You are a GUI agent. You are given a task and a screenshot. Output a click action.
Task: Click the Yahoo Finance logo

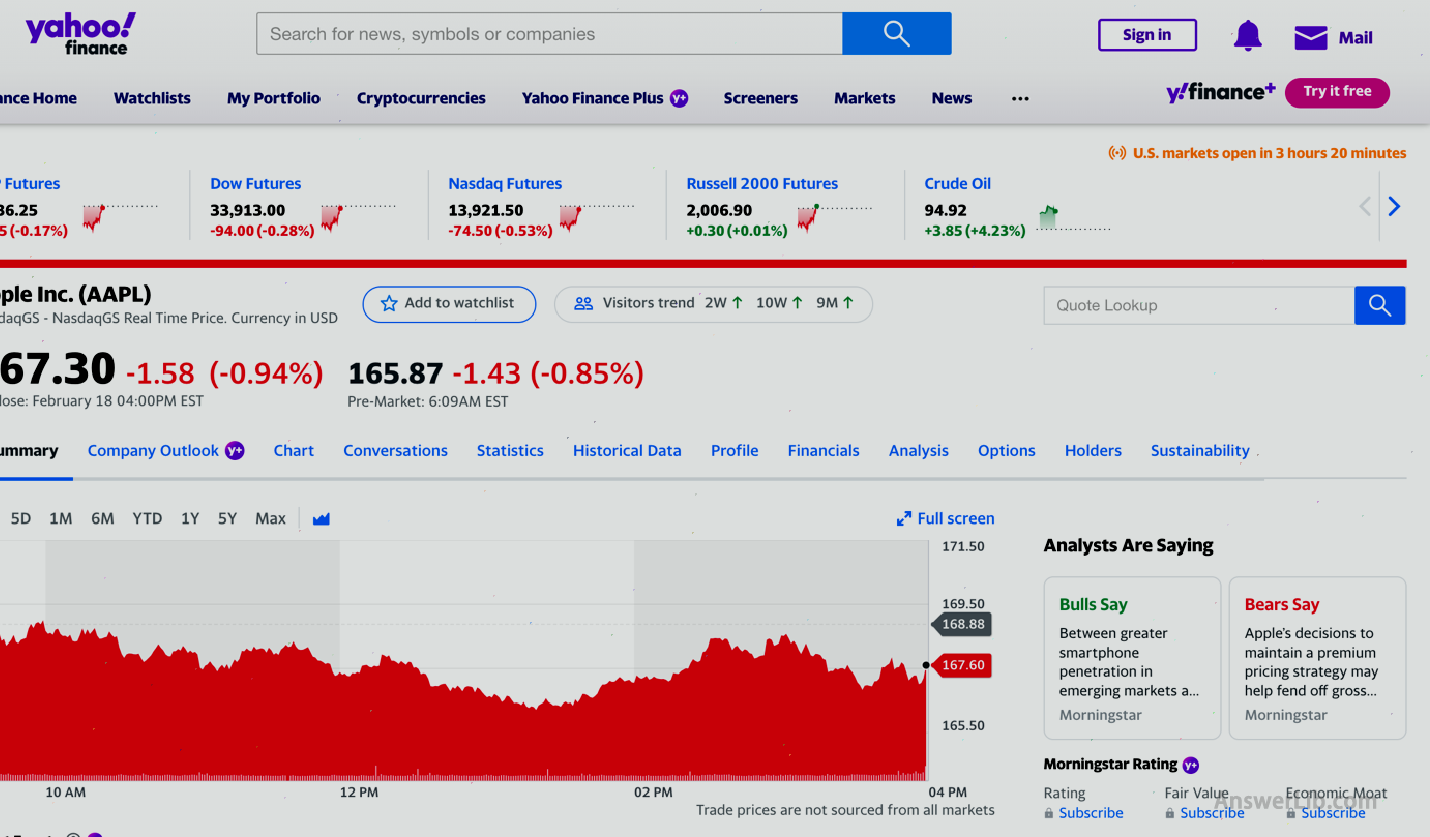(x=81, y=35)
